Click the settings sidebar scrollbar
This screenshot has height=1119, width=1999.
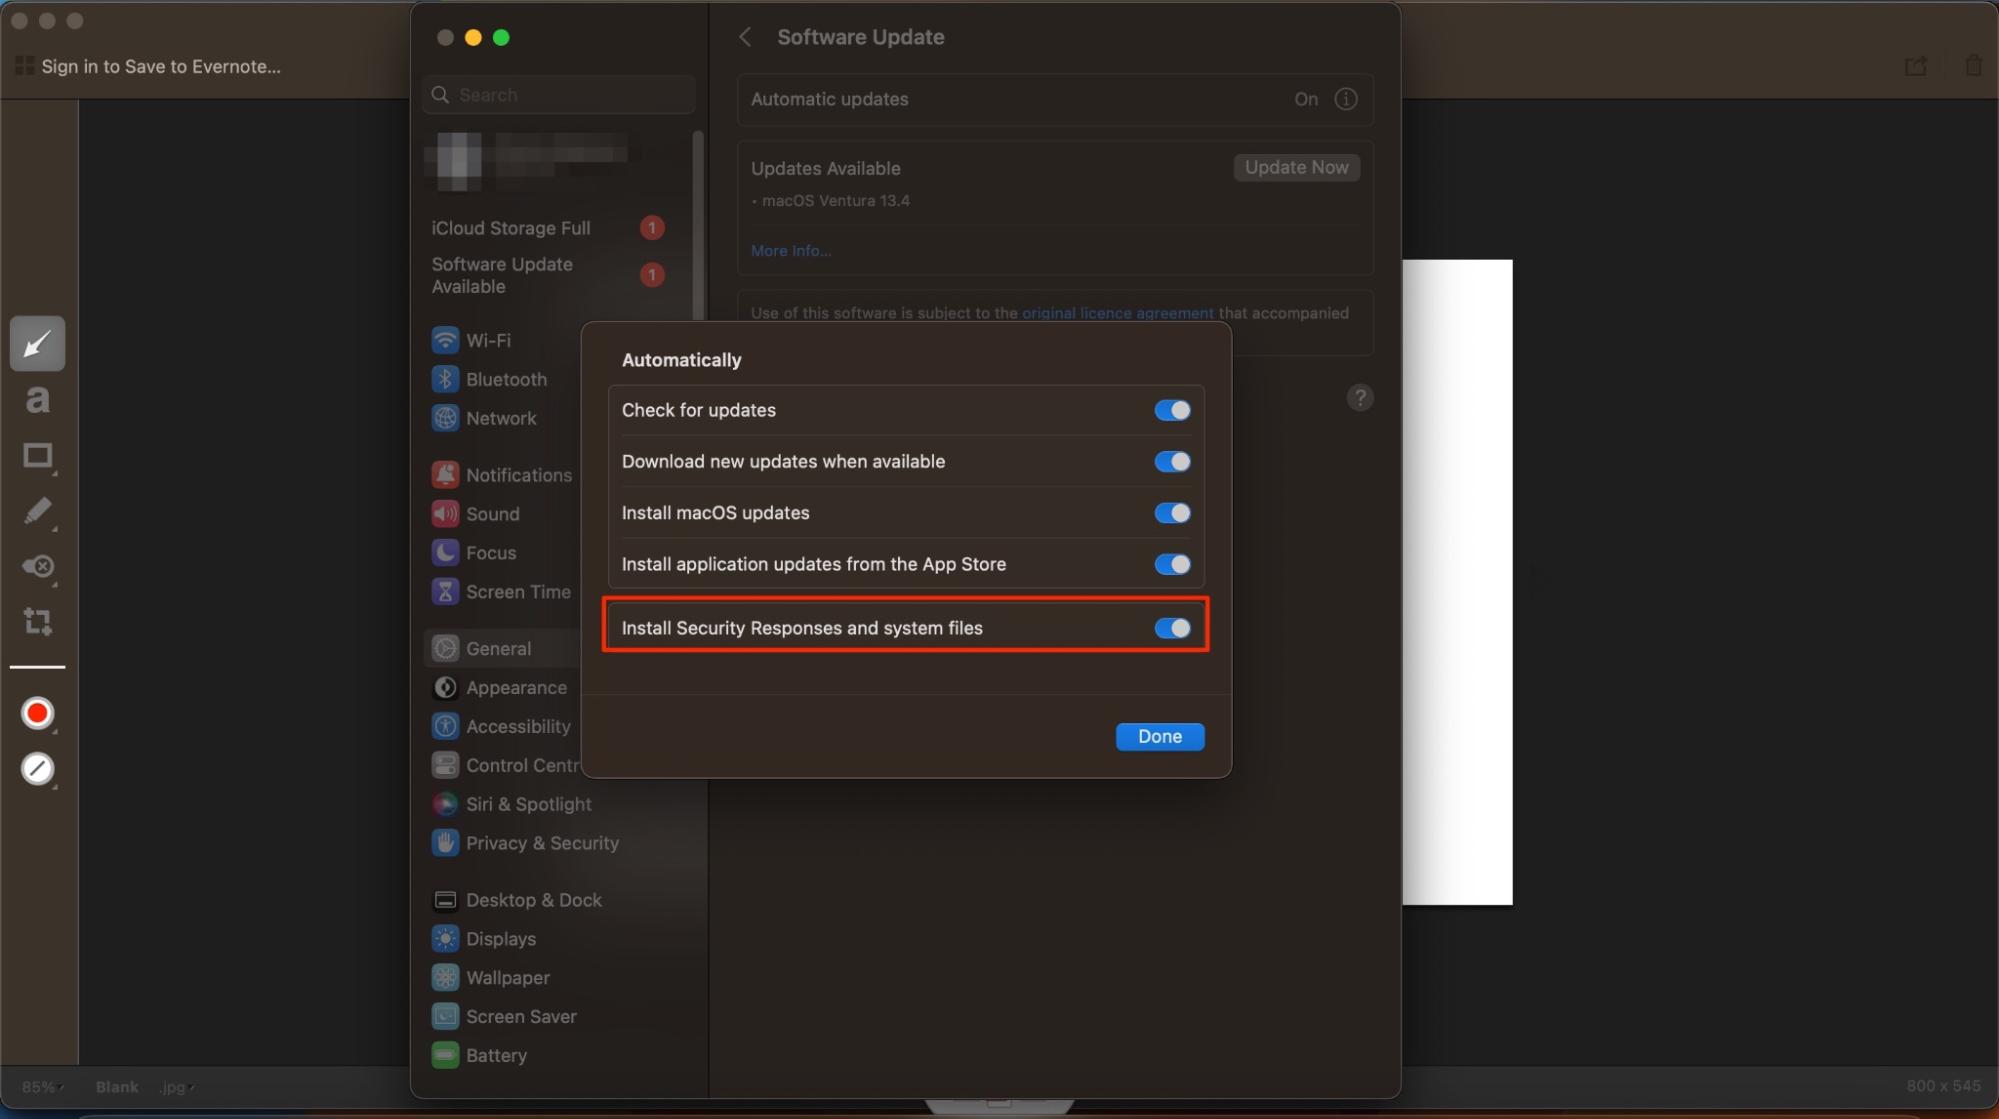click(698, 225)
